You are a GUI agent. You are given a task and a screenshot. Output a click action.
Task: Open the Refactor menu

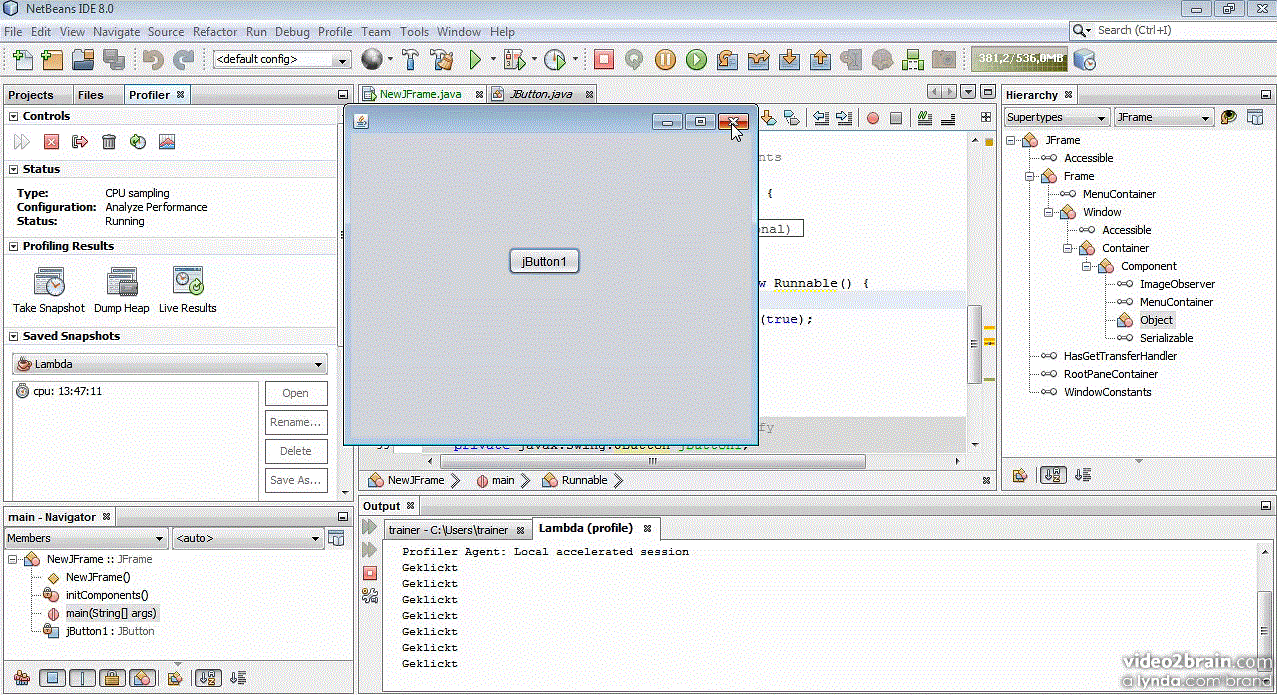(215, 31)
